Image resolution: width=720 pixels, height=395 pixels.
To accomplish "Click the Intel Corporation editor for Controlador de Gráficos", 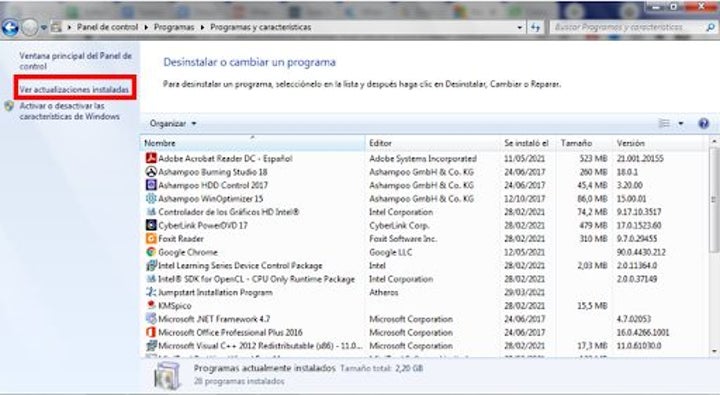I will 401,212.
